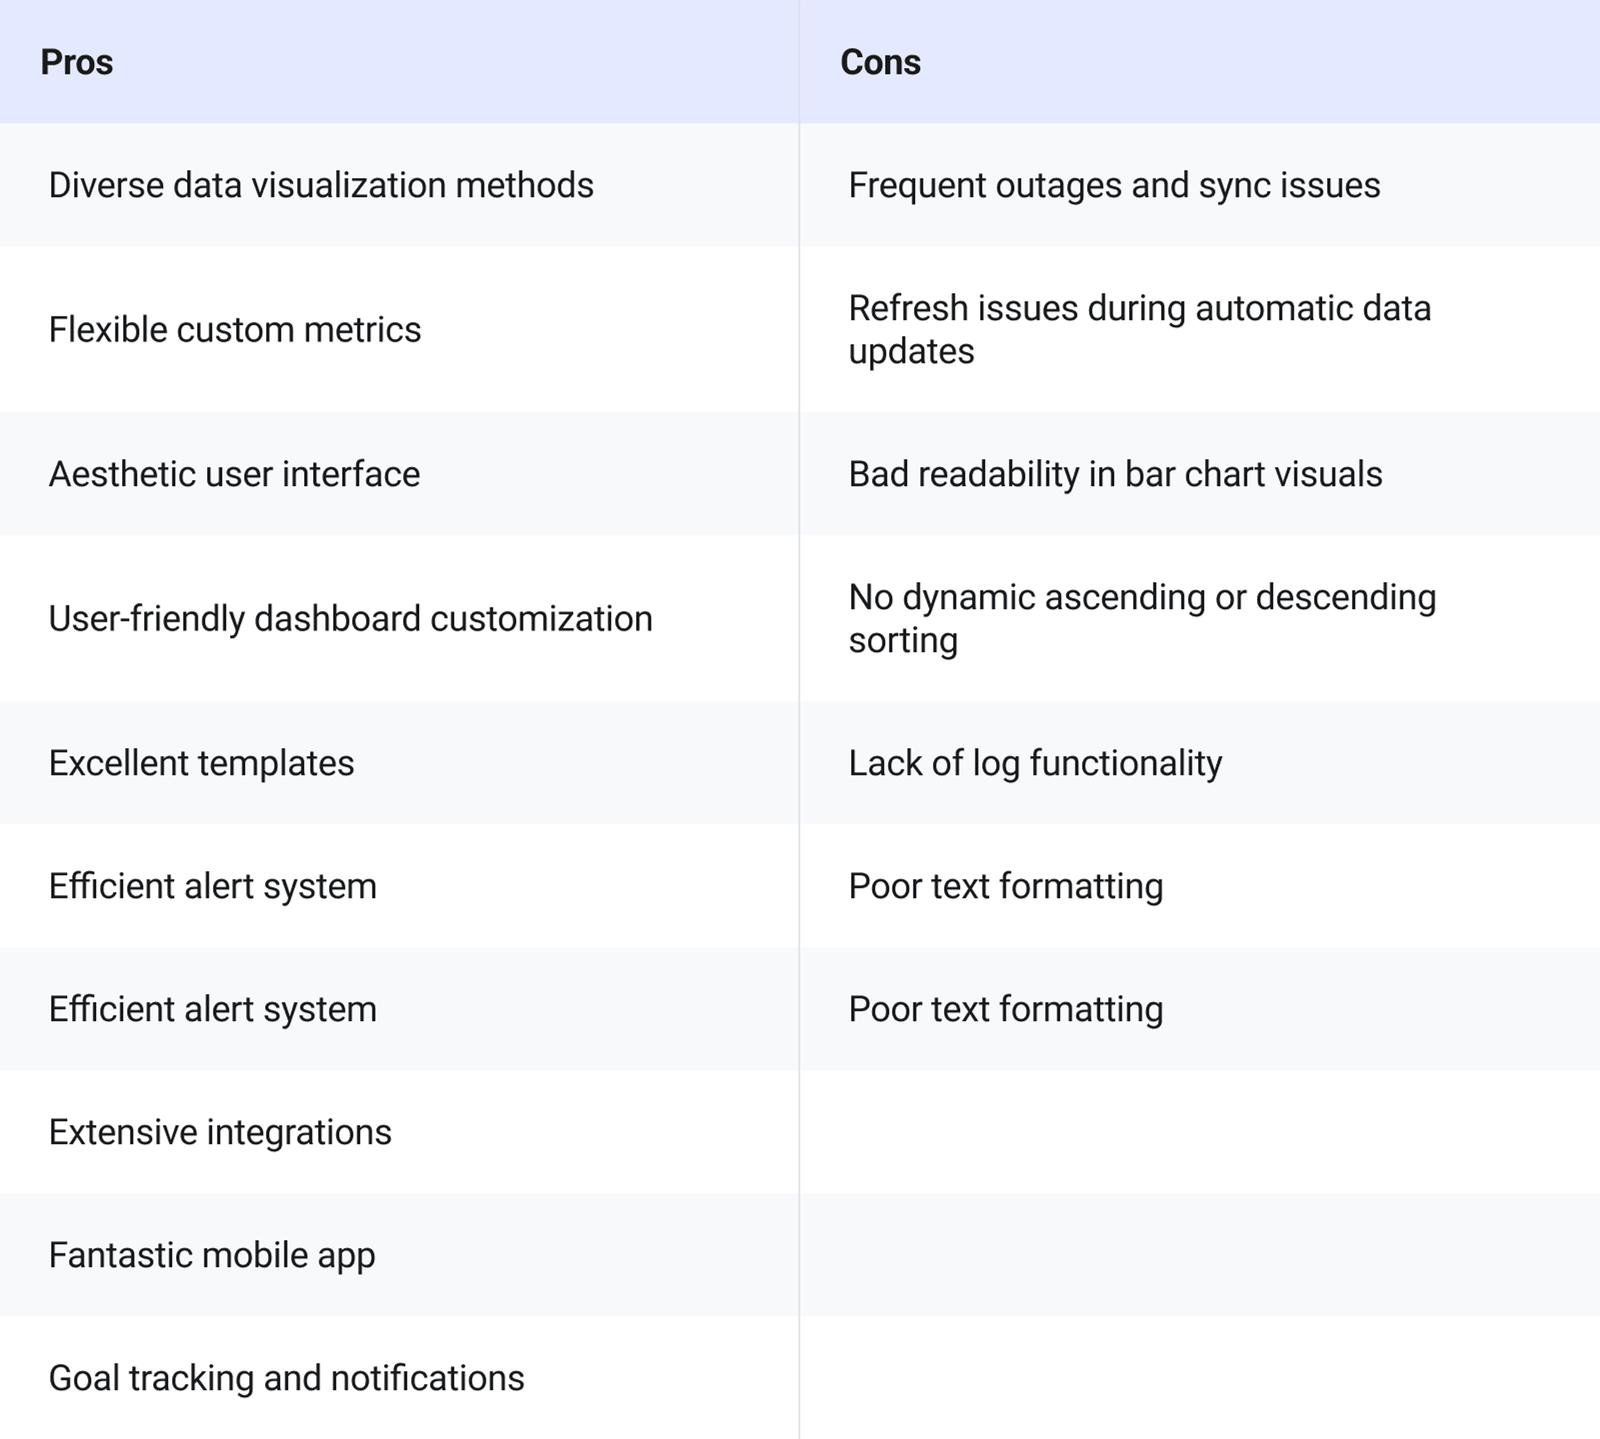The width and height of the screenshot is (1600, 1439).
Task: Click the Cons column header
Action: [x=880, y=62]
